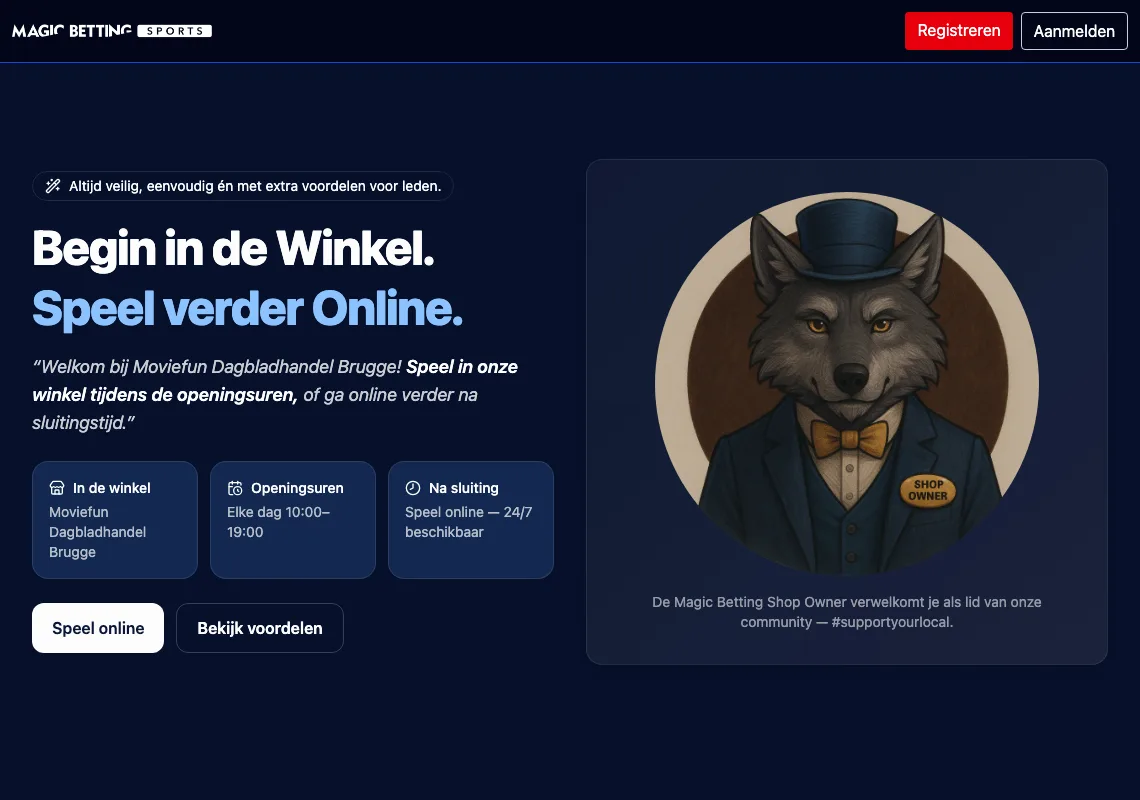Click the wolf shop owner portrait

pos(846,383)
